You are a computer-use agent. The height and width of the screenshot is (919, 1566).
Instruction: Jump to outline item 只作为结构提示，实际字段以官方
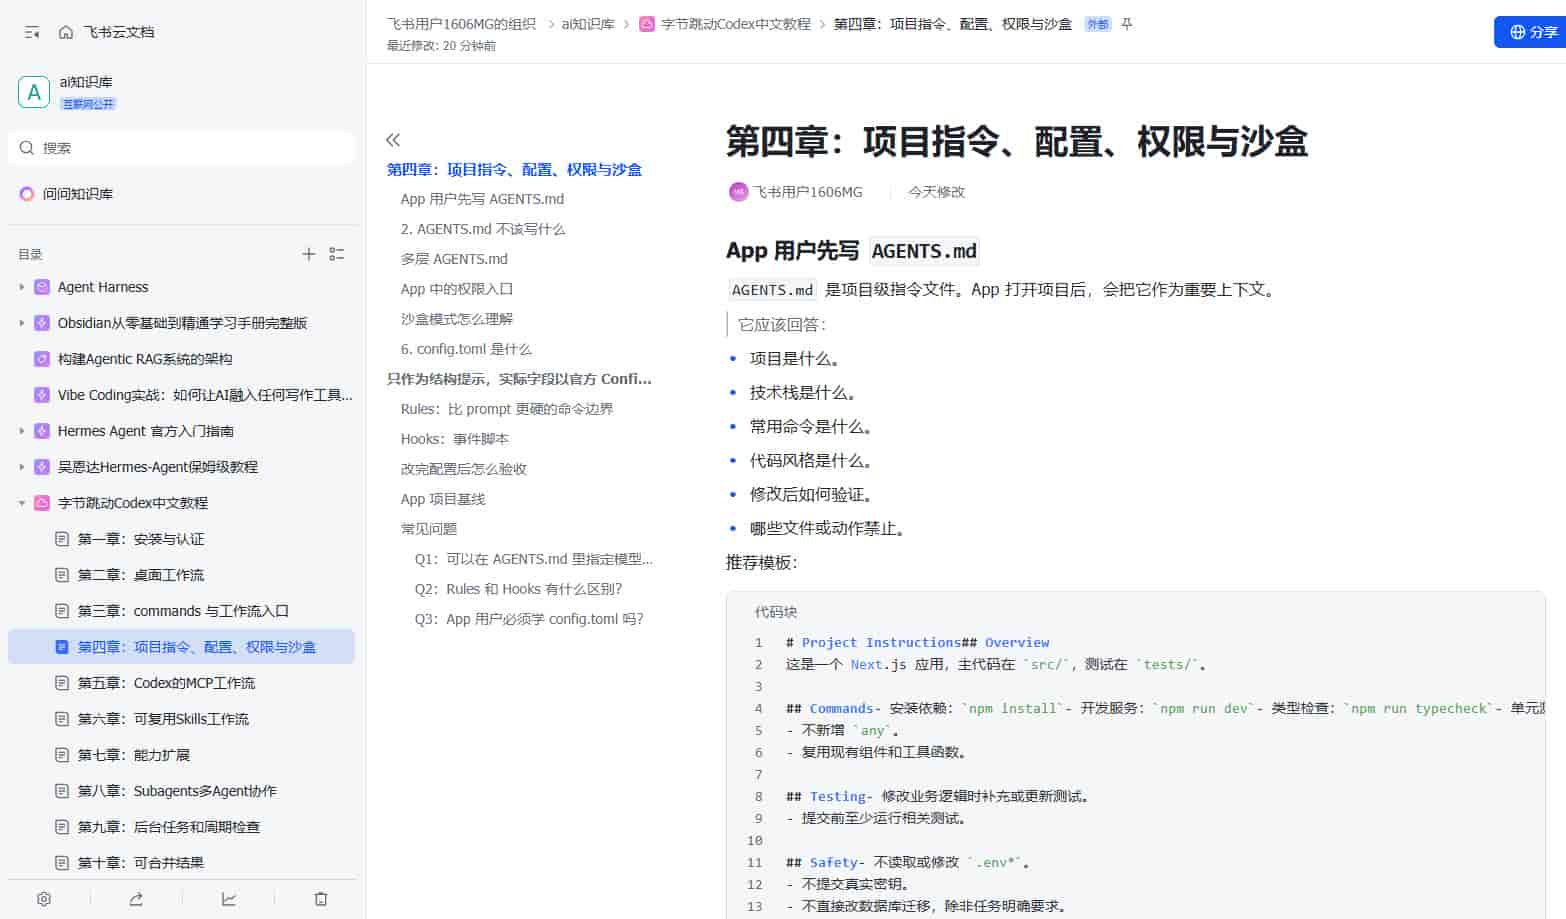pos(519,379)
